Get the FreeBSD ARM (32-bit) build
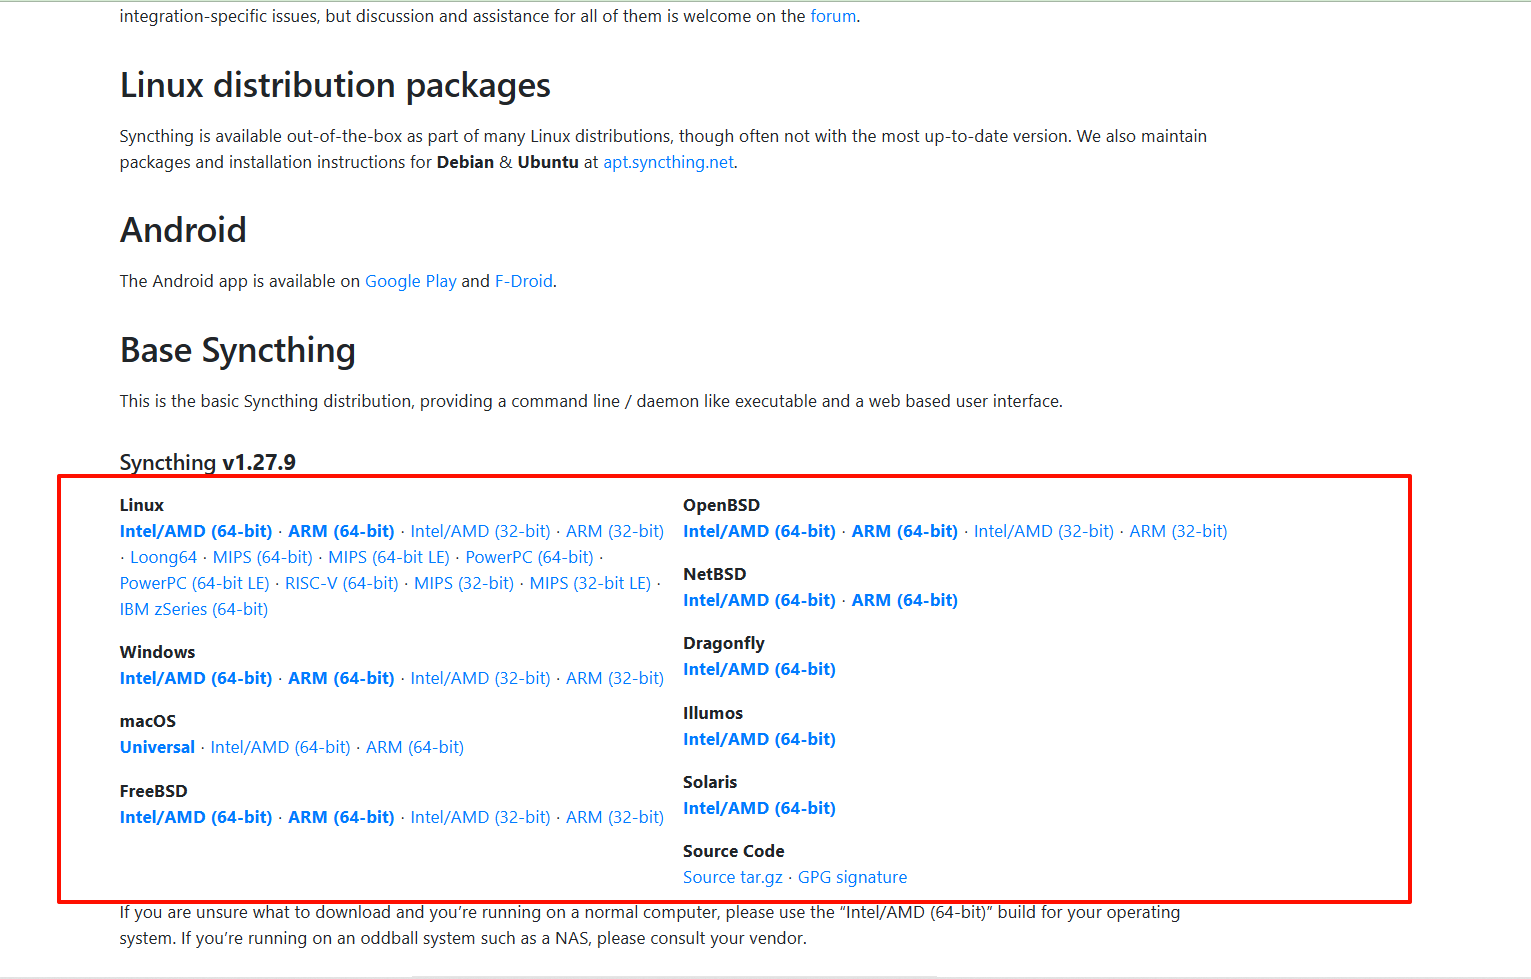 615,817
